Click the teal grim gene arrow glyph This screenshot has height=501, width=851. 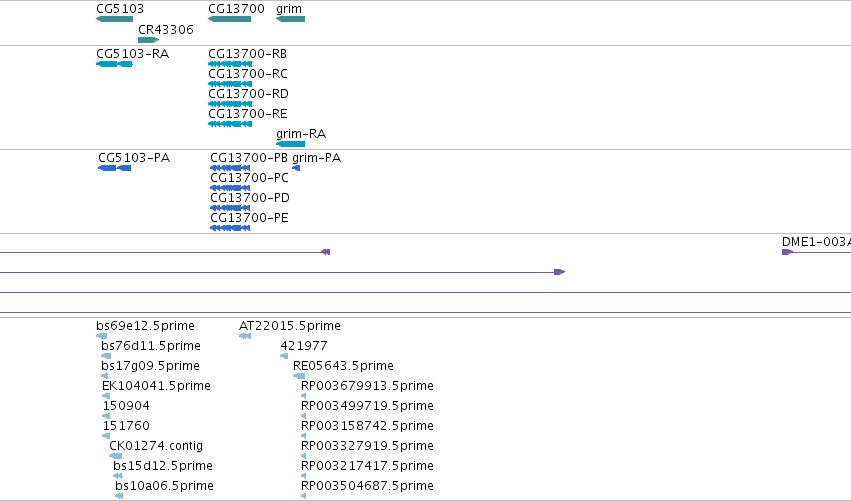(290, 19)
